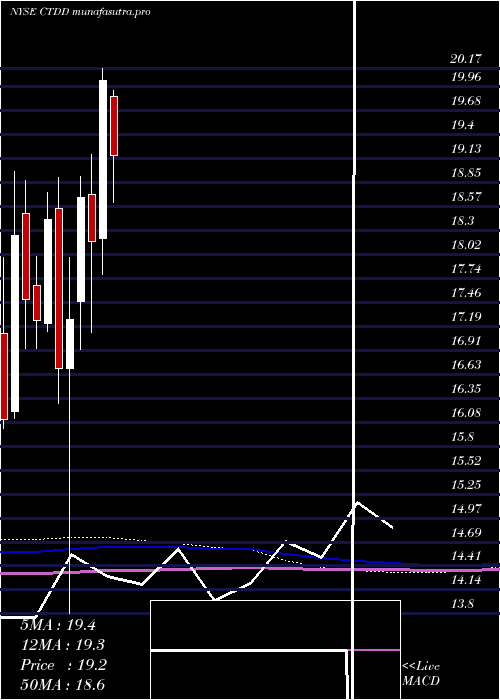Click the 16.08 price axis label
500x700 pixels.
(x=466, y=413)
